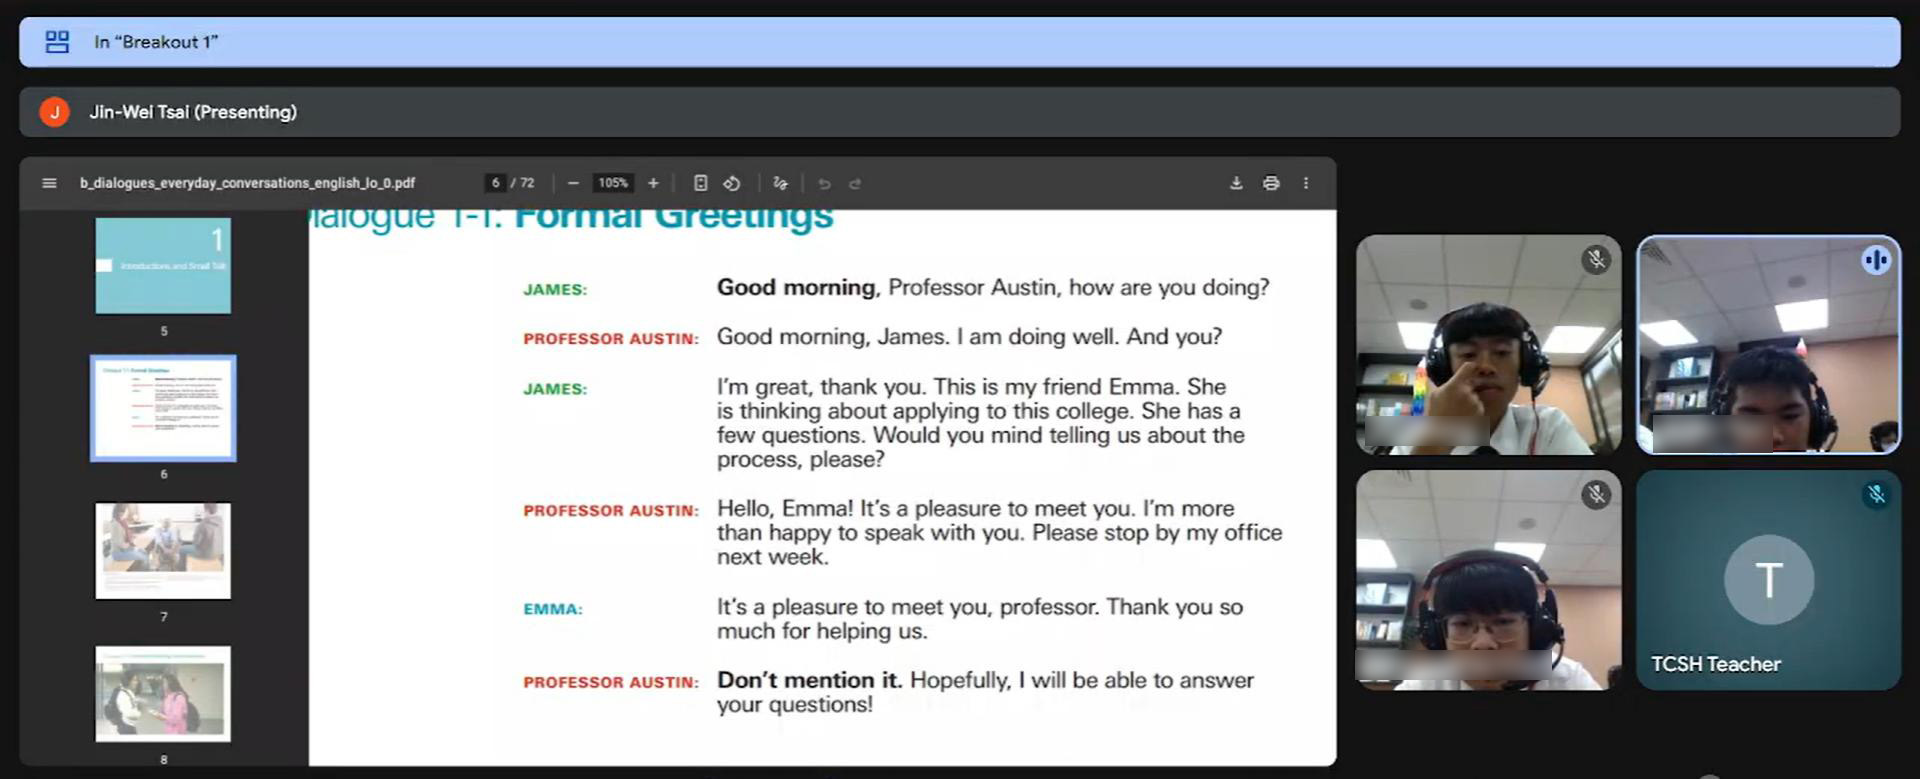The image size is (1920, 779).
Task: Rotate the PDF counterclockwise
Action: click(732, 183)
